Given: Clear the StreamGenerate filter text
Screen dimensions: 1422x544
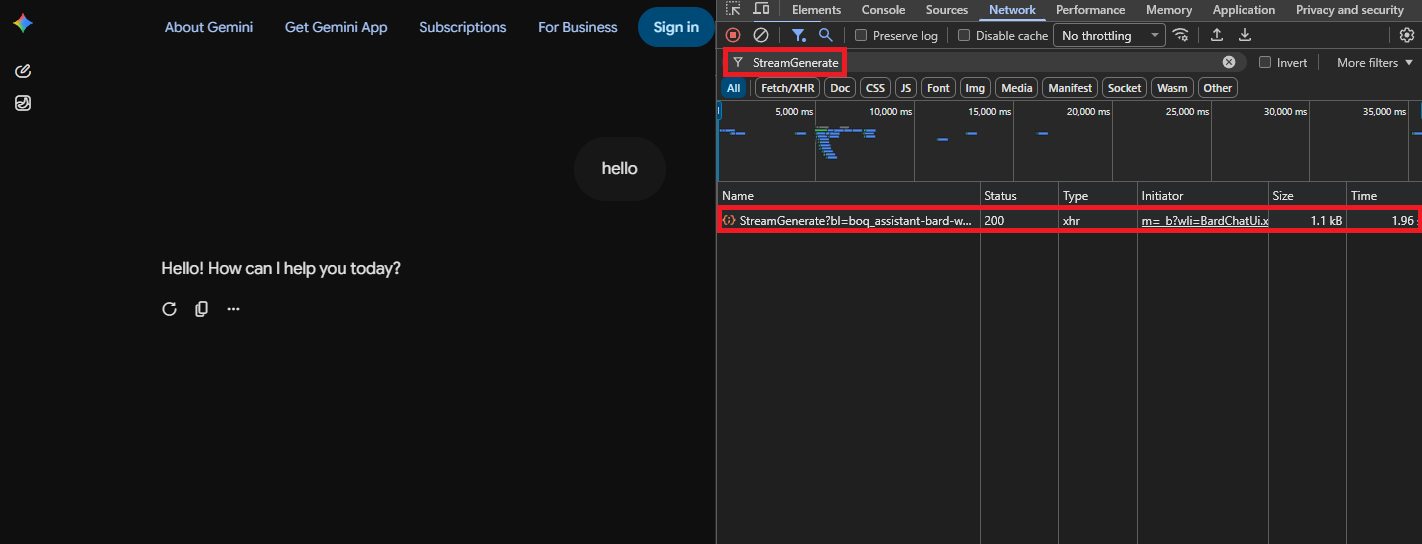Looking at the screenshot, I should 1229,62.
